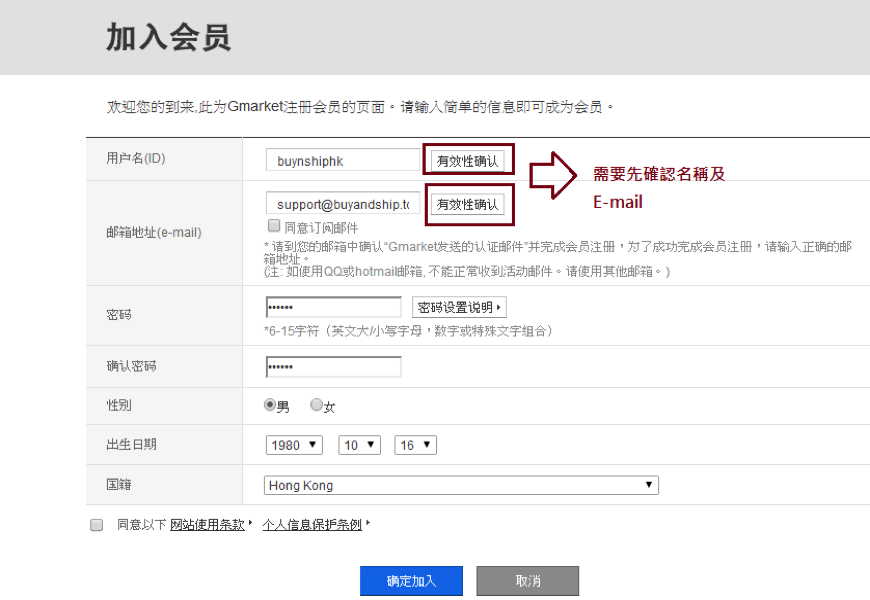
Task: Open the personal information protection policy link
Action: pyautogui.click(x=312, y=525)
